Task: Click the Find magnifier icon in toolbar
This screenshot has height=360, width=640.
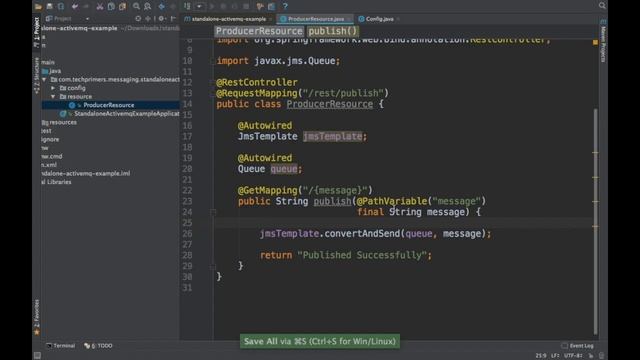Action: click(136, 6)
